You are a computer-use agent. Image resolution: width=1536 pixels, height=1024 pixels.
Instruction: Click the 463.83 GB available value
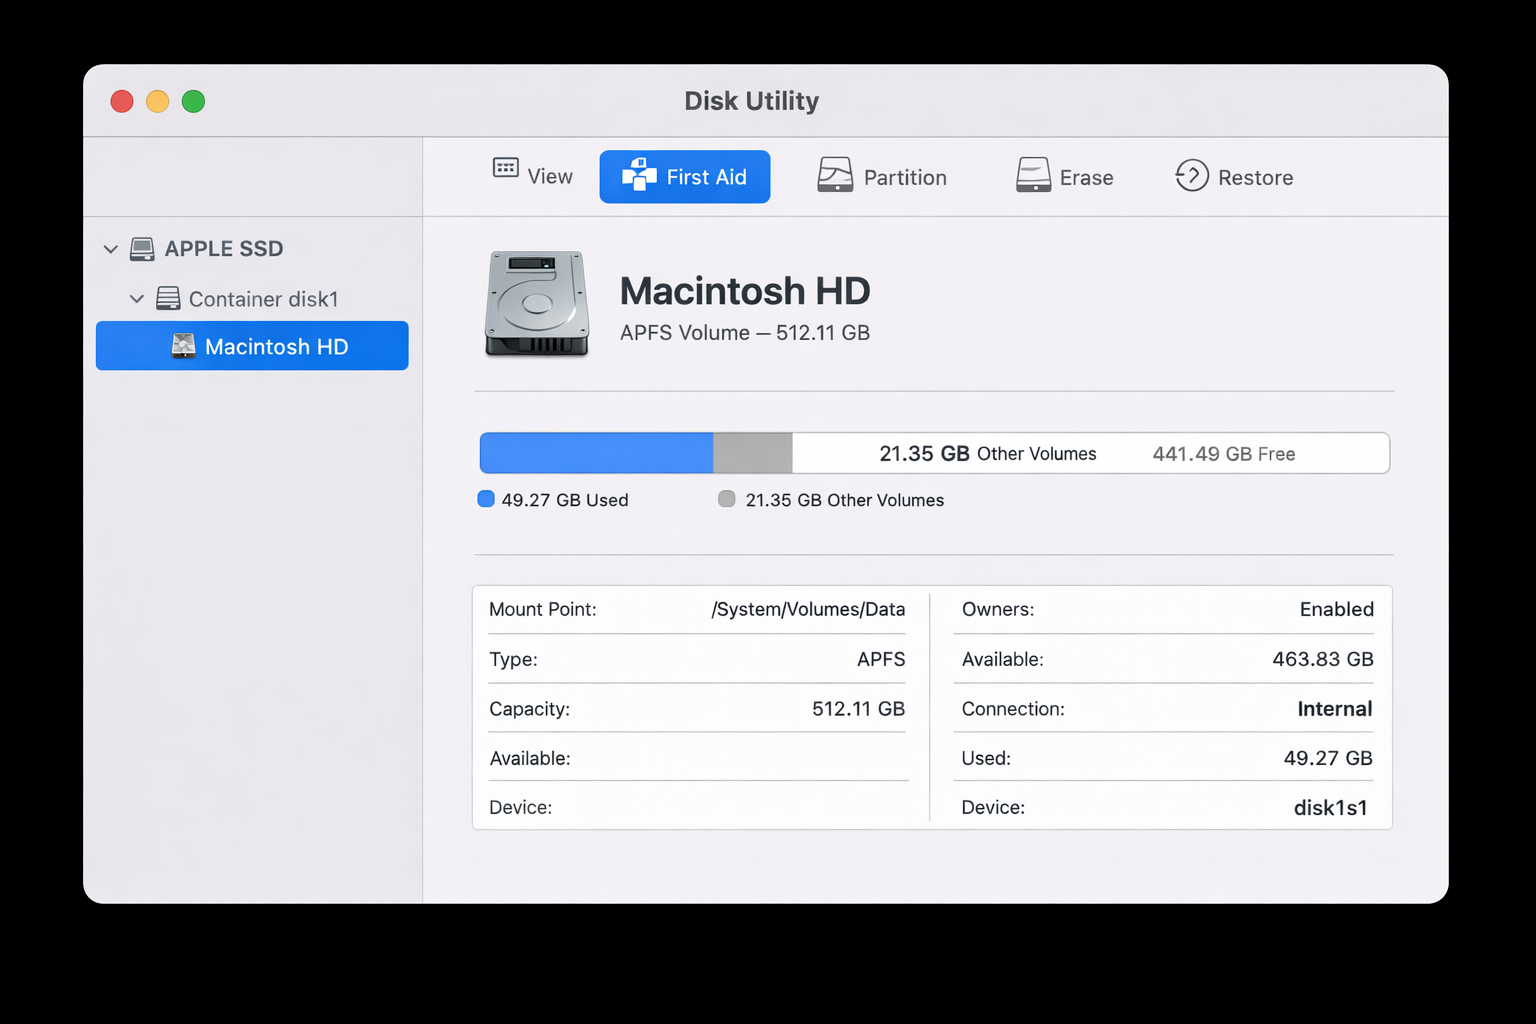pos(1323,659)
